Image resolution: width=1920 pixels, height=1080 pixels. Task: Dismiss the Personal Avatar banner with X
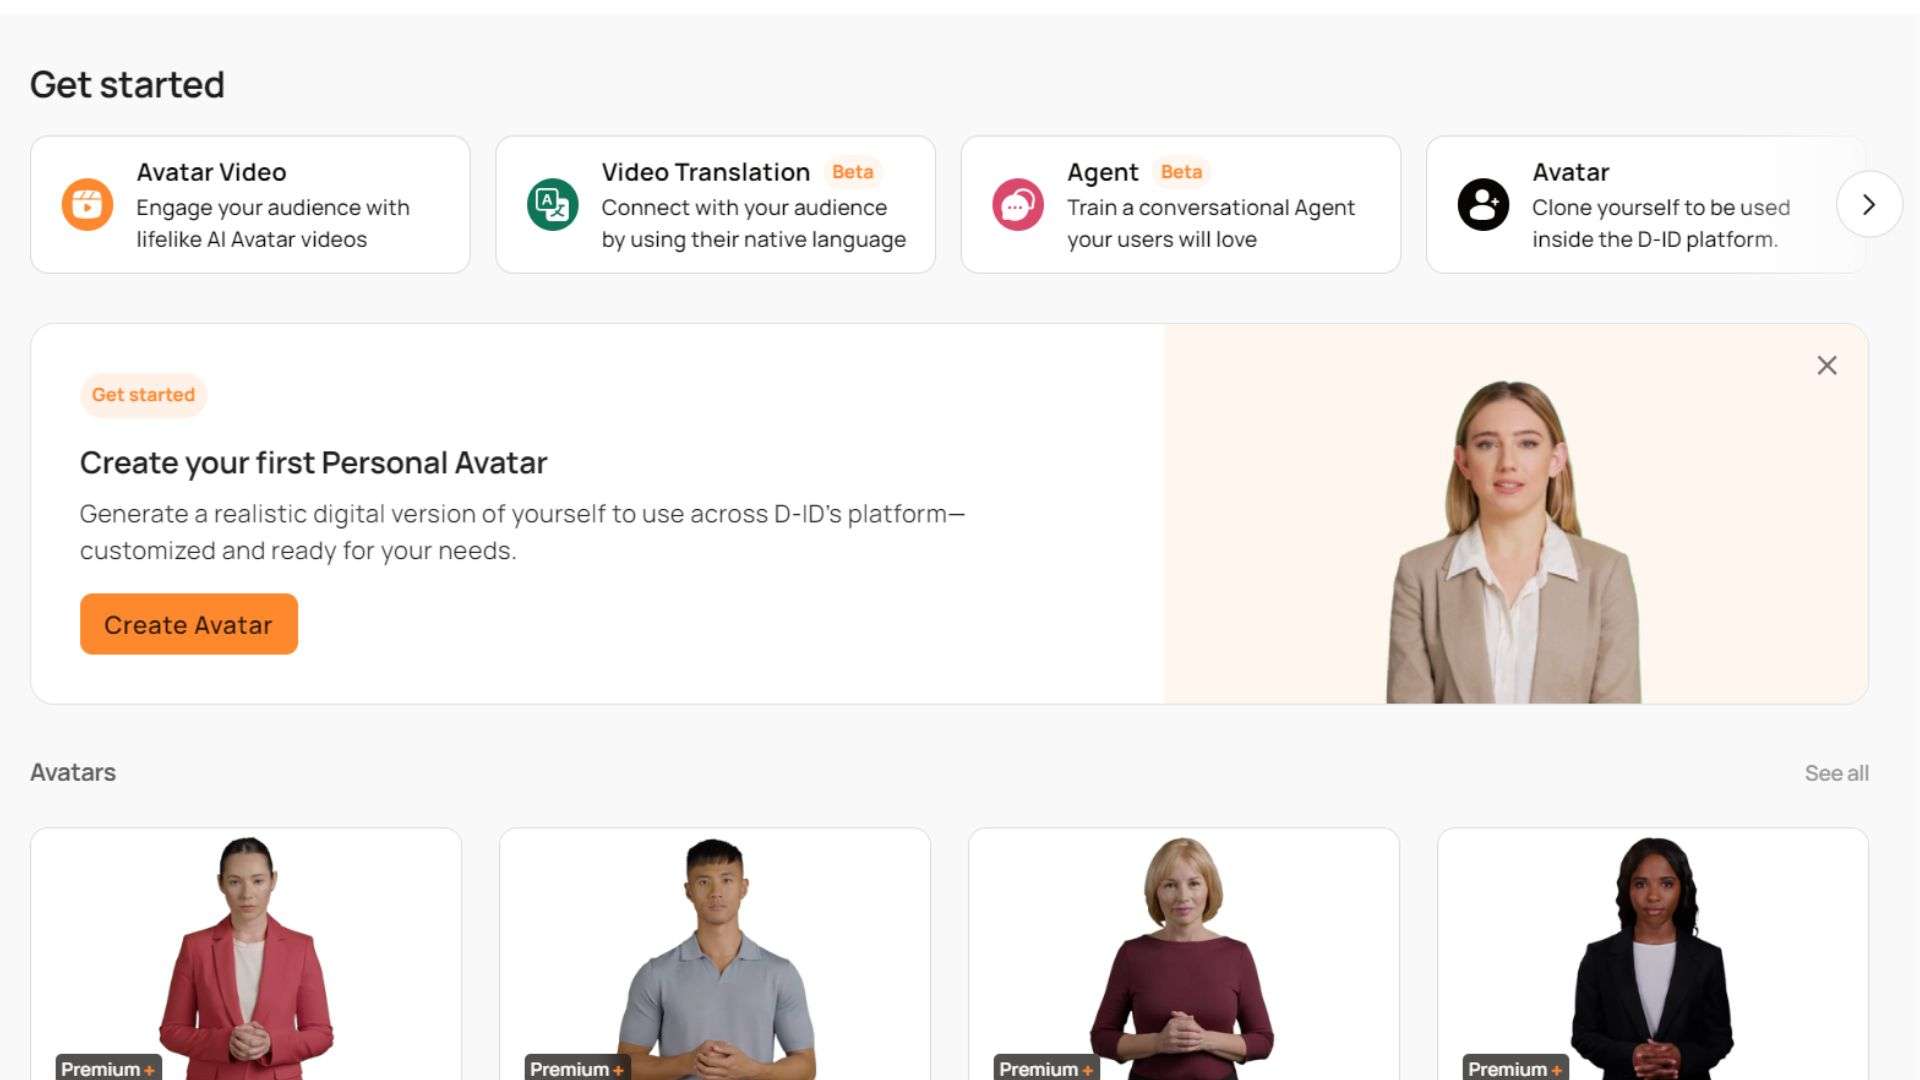[1827, 366]
